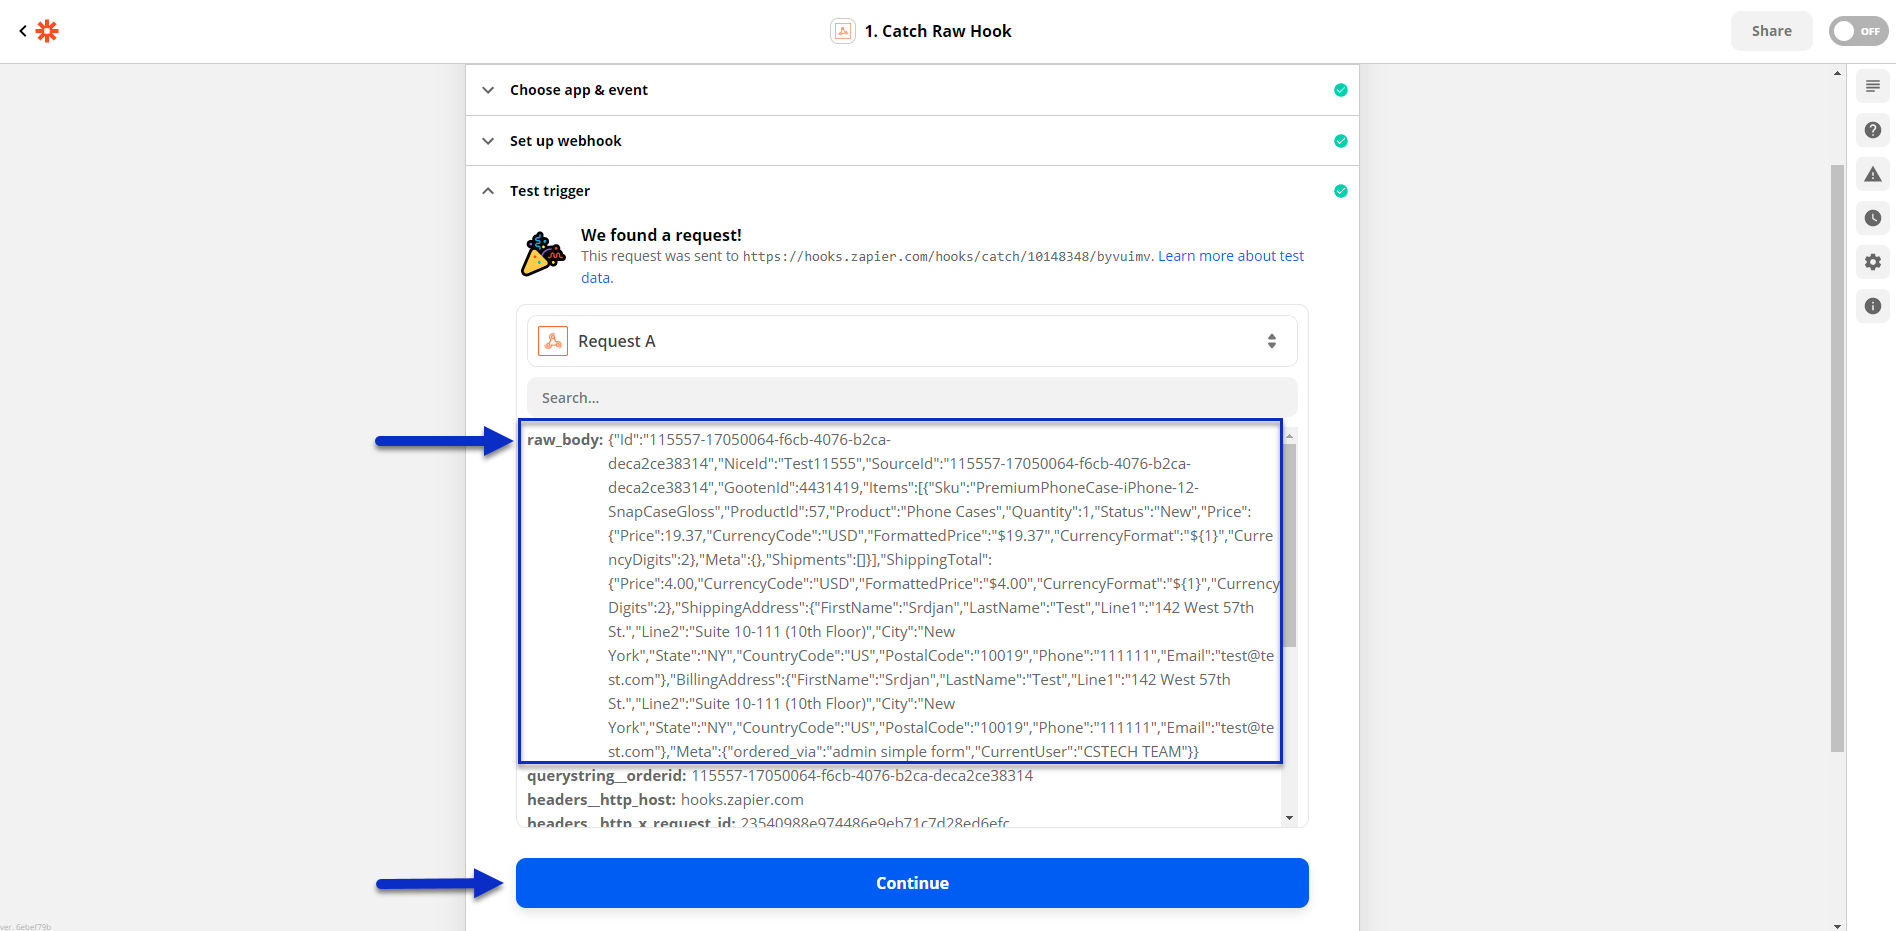Viewport: 1896px width, 931px height.
Task: Click the Share button
Action: [1771, 31]
